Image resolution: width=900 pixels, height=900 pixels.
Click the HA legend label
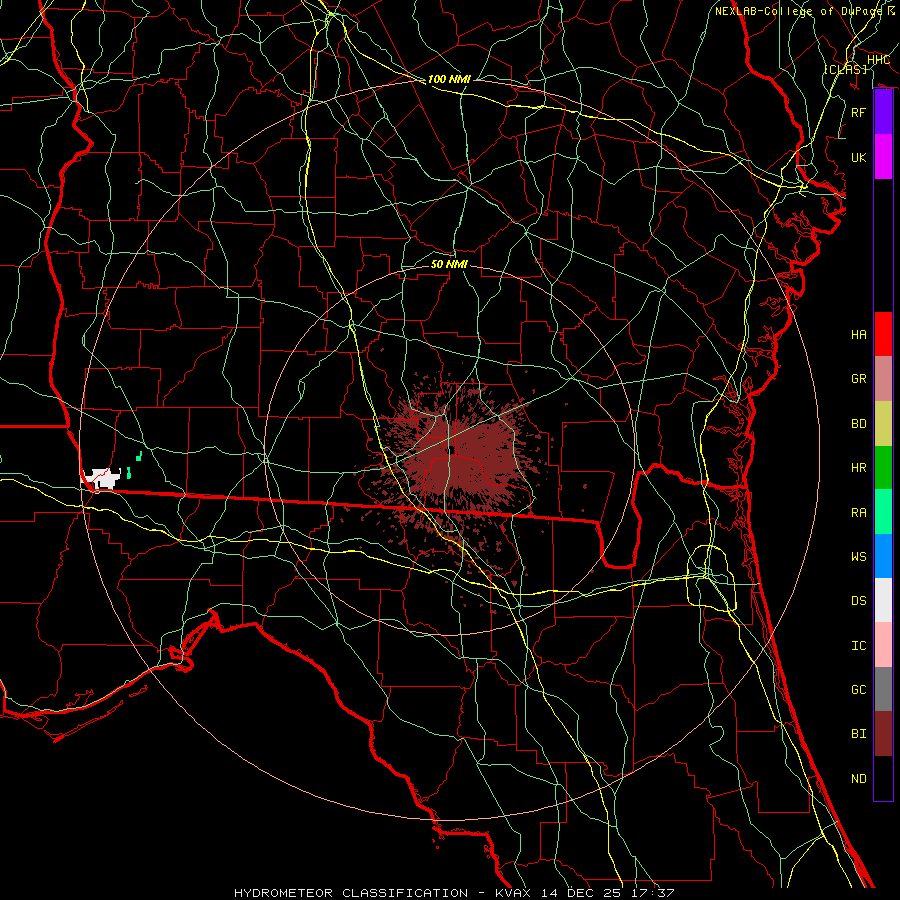tap(859, 334)
